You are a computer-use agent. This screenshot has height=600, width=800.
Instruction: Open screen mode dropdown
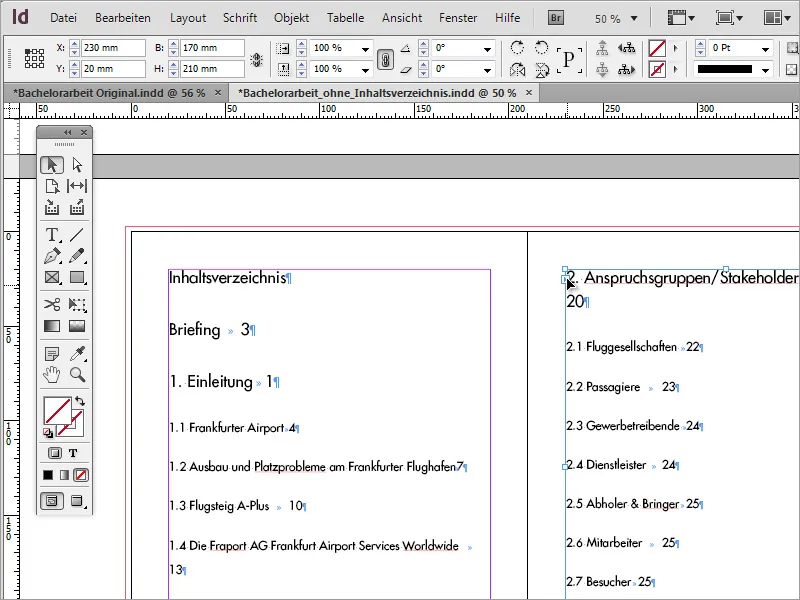point(729,18)
